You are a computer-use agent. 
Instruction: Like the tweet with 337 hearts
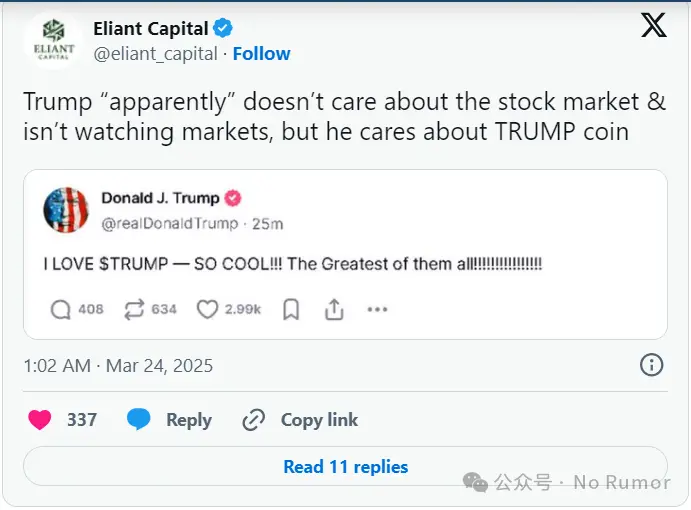[x=40, y=420]
